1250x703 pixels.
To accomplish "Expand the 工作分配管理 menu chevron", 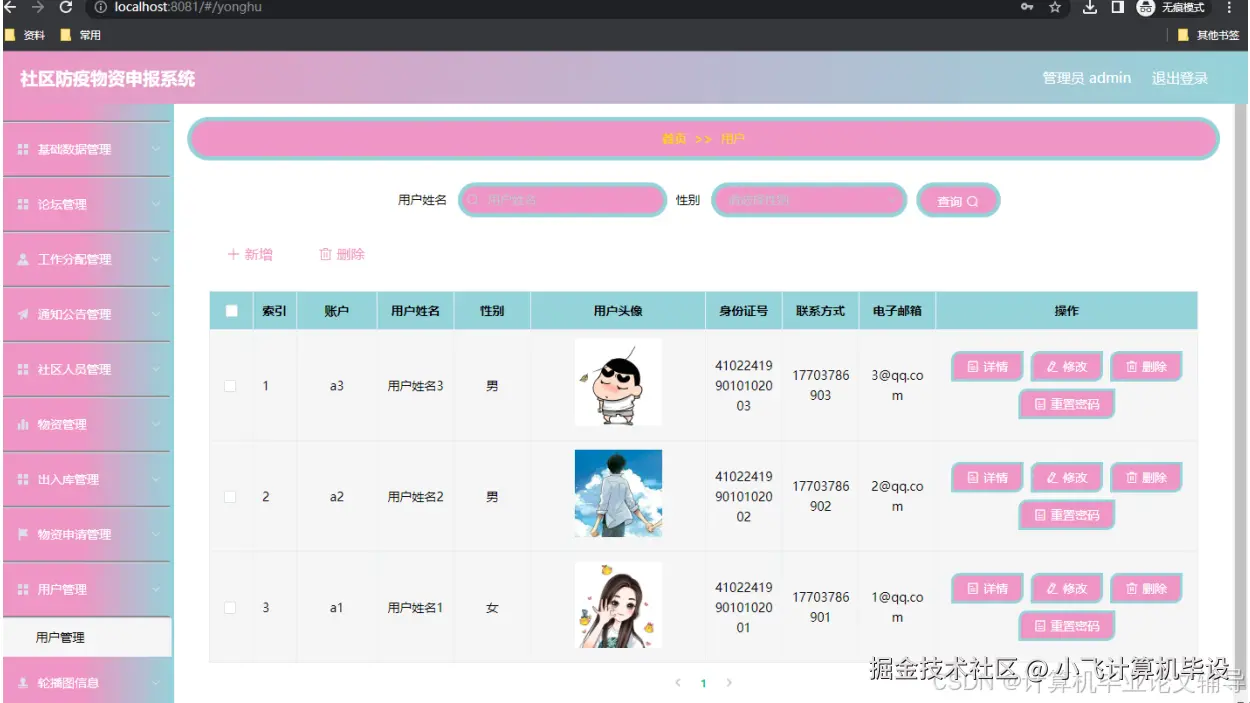I will [x=156, y=259].
